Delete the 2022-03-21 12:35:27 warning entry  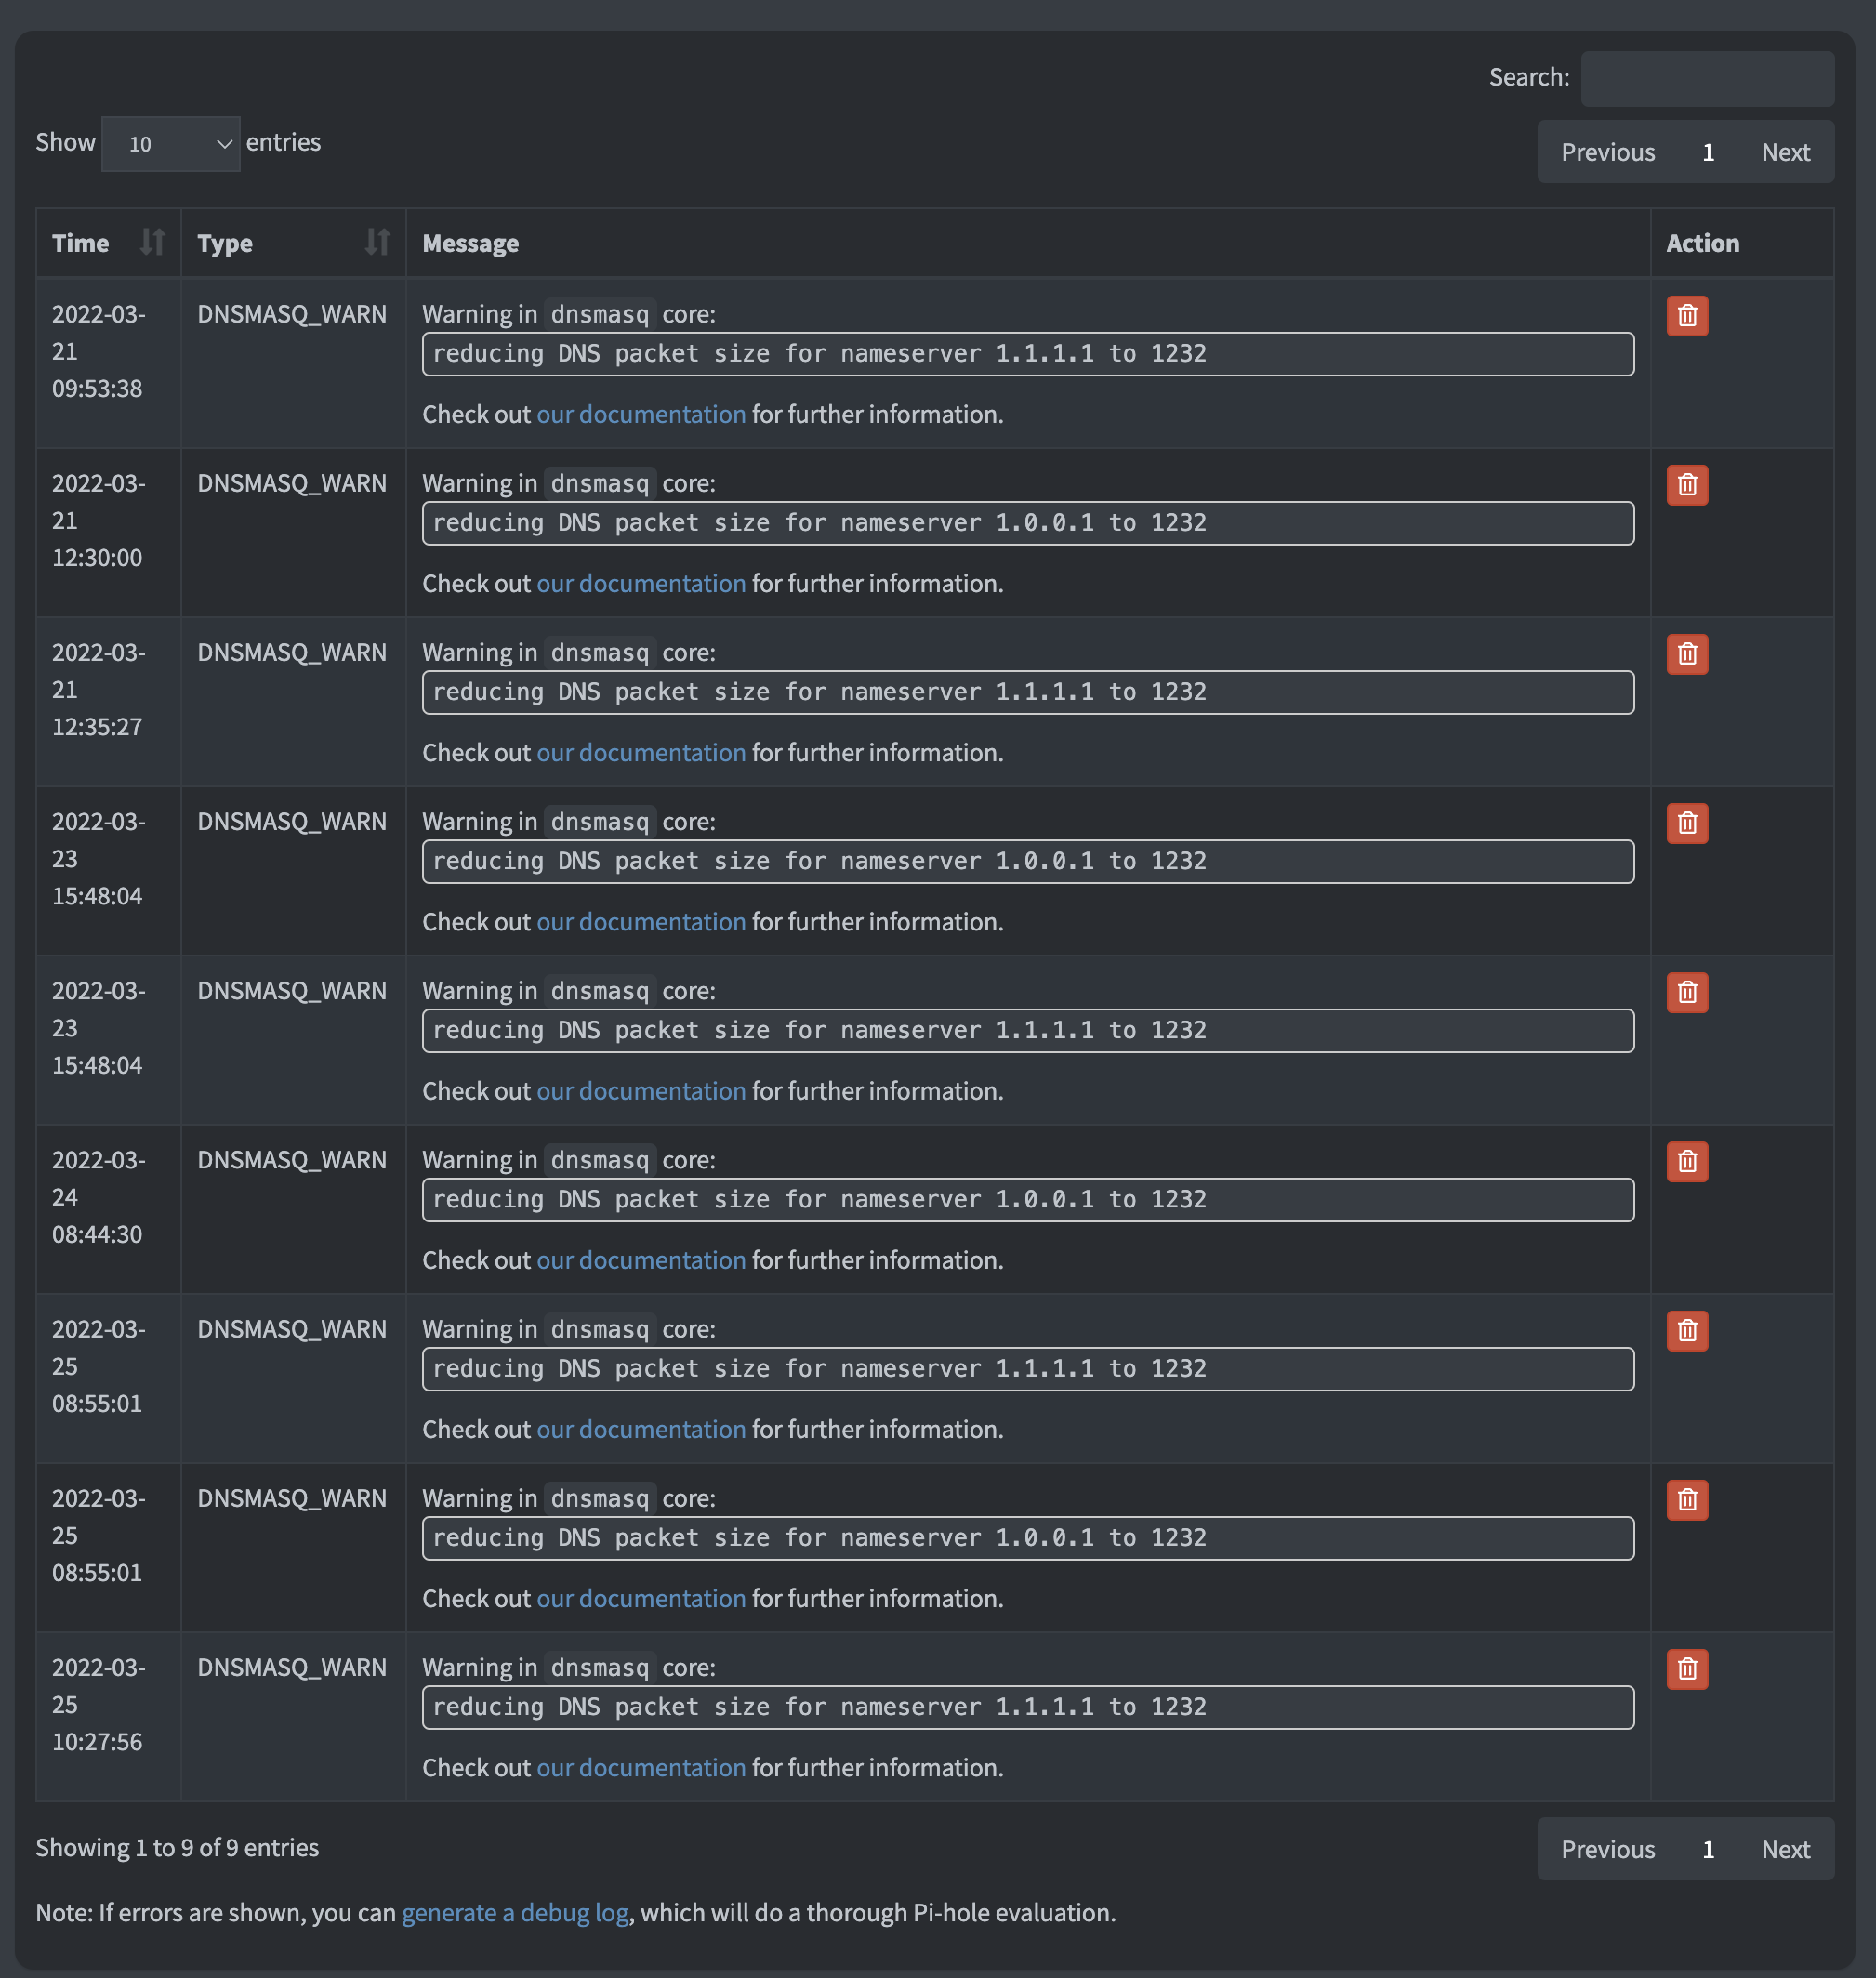pyautogui.click(x=1687, y=654)
